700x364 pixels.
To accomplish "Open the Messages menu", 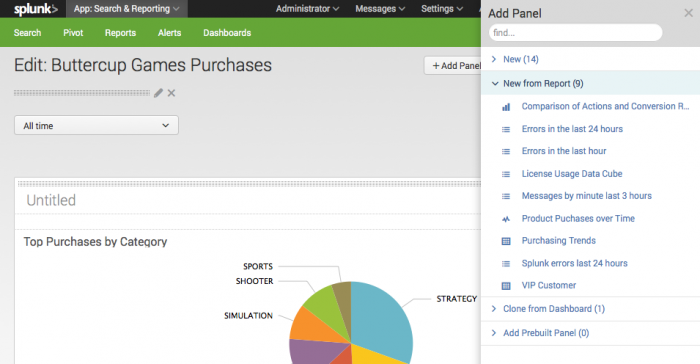I will coord(380,9).
